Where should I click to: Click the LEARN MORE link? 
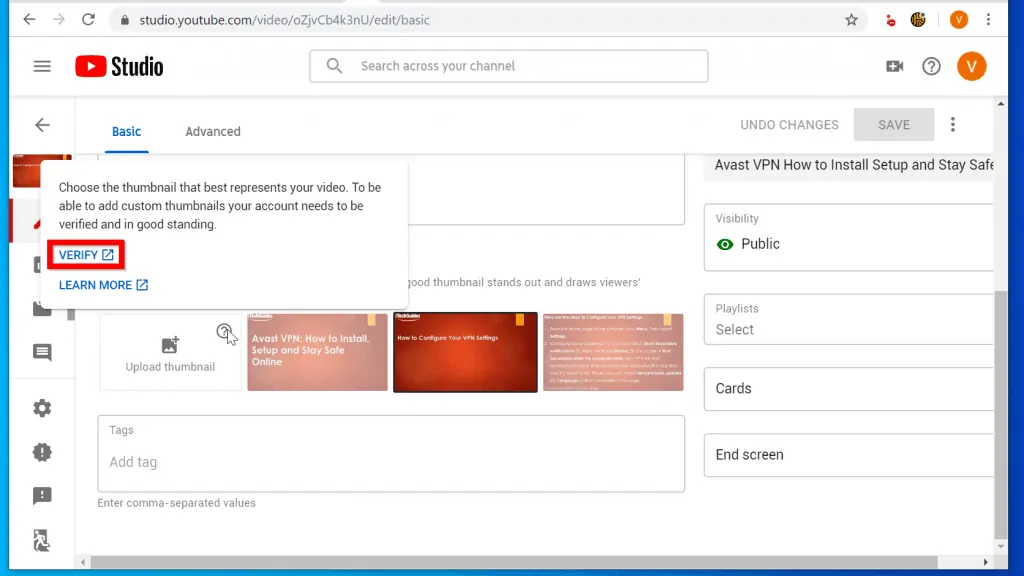(103, 285)
